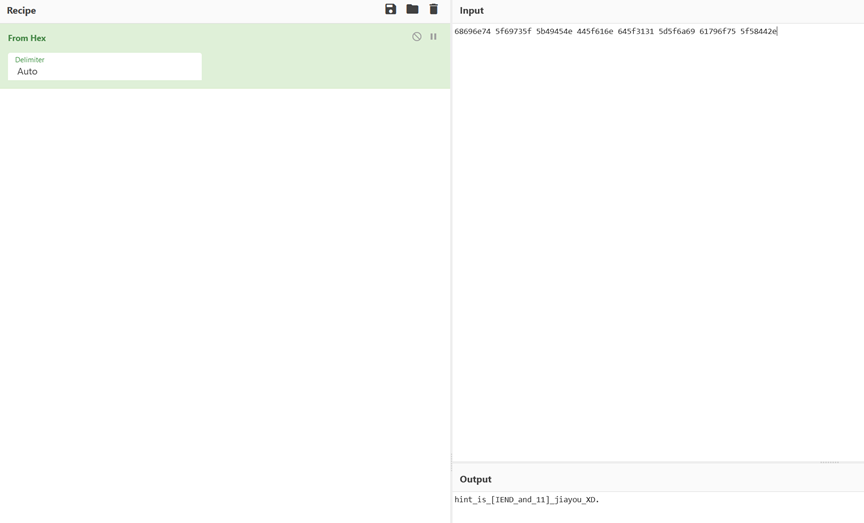Set breakpoint on From Hex operation
864x523 pixels.
[434, 36]
